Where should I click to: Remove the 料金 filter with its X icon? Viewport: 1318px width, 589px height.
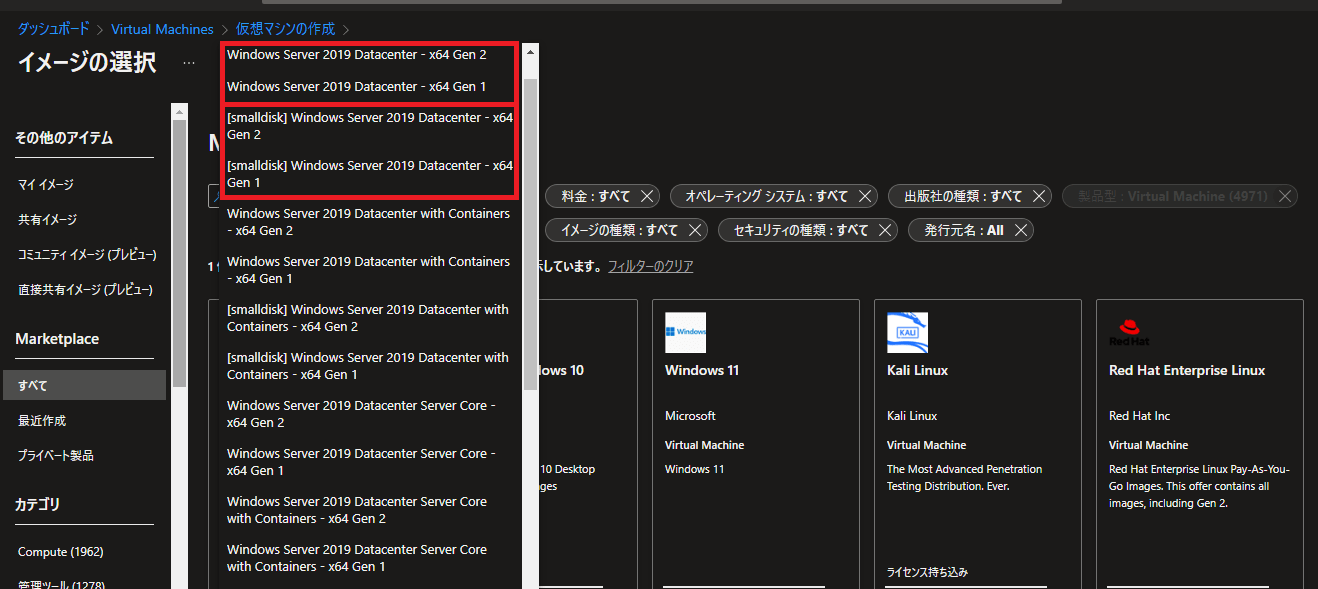[647, 196]
